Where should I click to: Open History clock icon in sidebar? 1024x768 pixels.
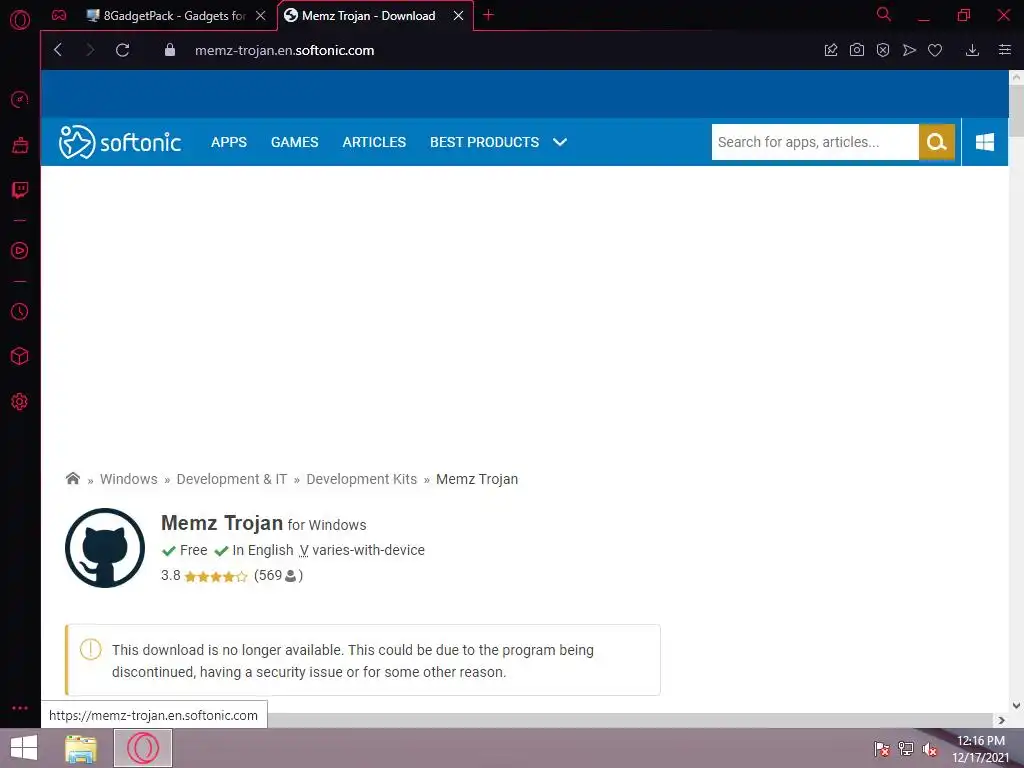tap(20, 312)
